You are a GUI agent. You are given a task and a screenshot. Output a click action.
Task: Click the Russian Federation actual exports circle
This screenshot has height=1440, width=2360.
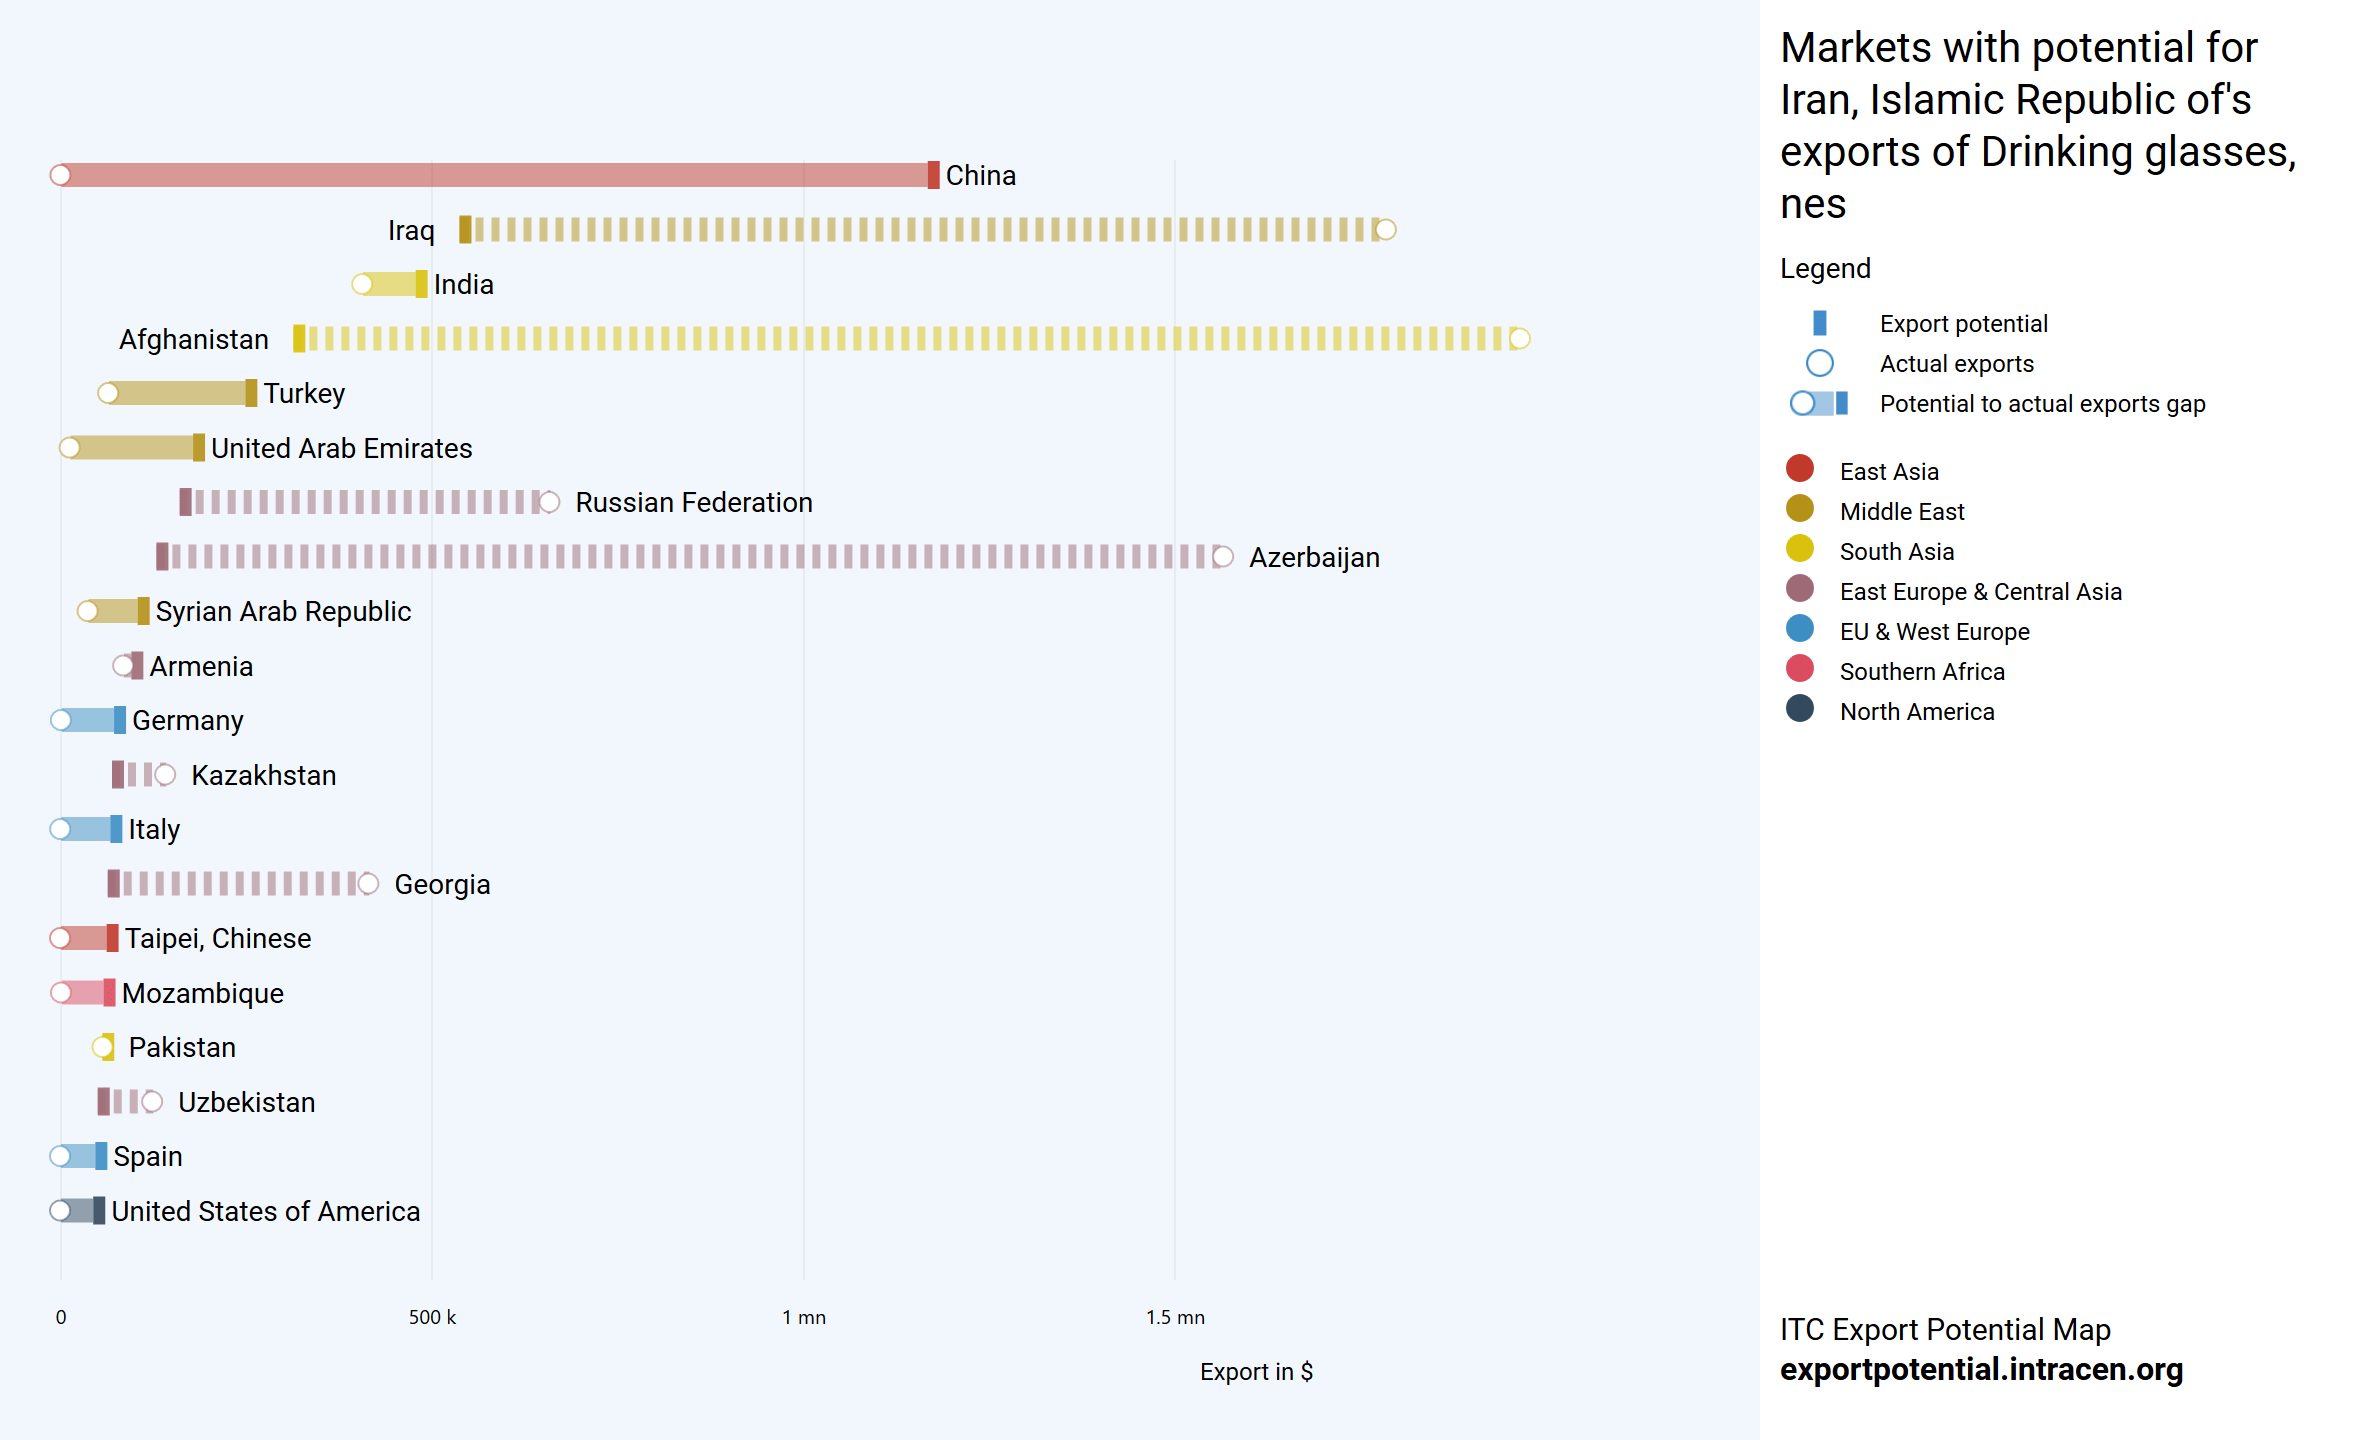pyautogui.click(x=549, y=502)
